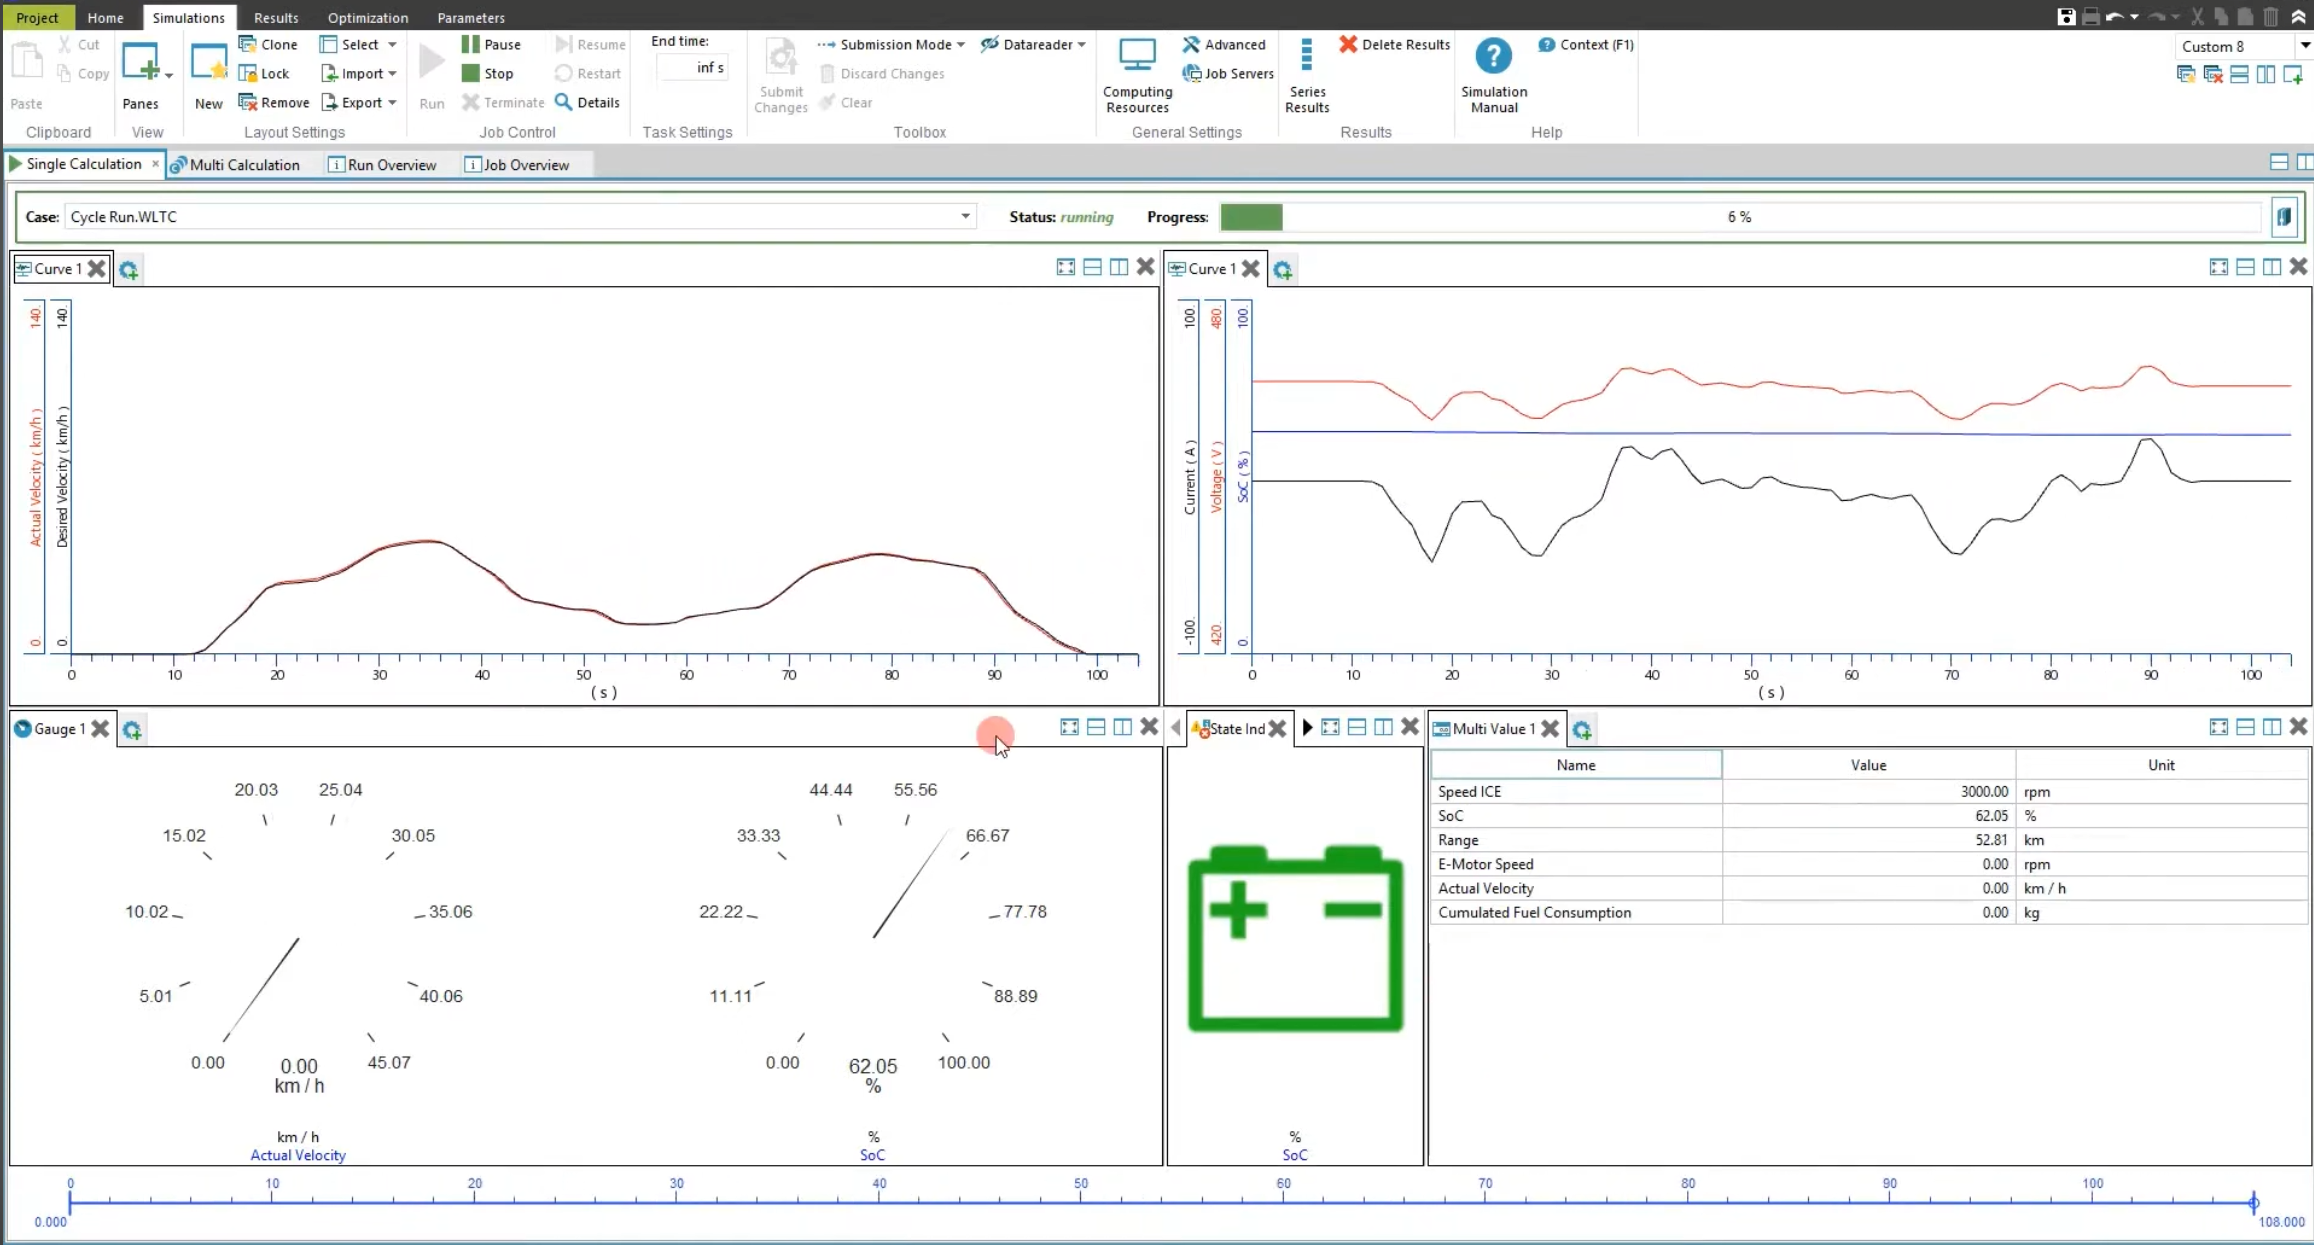Click the Advanced settings button
The image size is (2314, 1245).
pos(1223,44)
